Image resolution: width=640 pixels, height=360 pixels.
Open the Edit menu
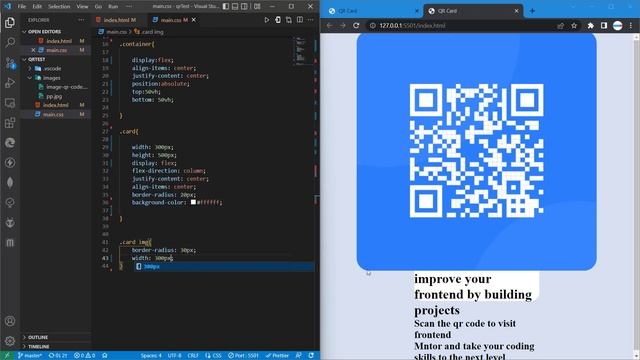tap(37, 7)
